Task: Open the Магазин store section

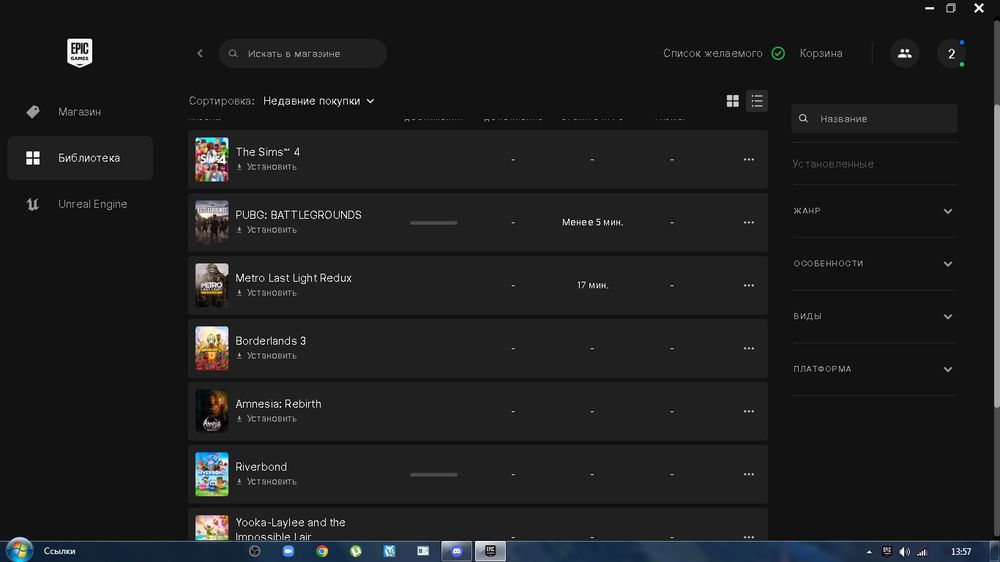Action: click(x=80, y=112)
